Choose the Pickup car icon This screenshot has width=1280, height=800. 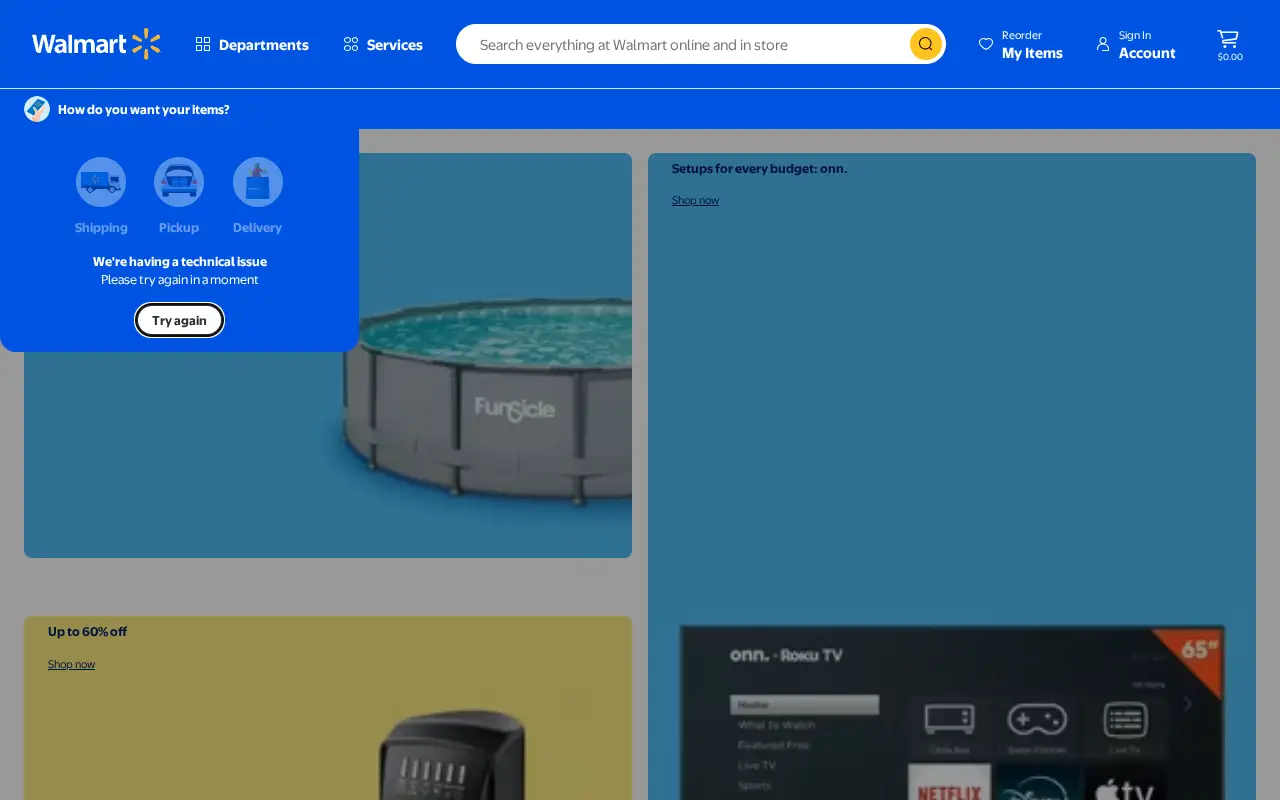pos(179,182)
